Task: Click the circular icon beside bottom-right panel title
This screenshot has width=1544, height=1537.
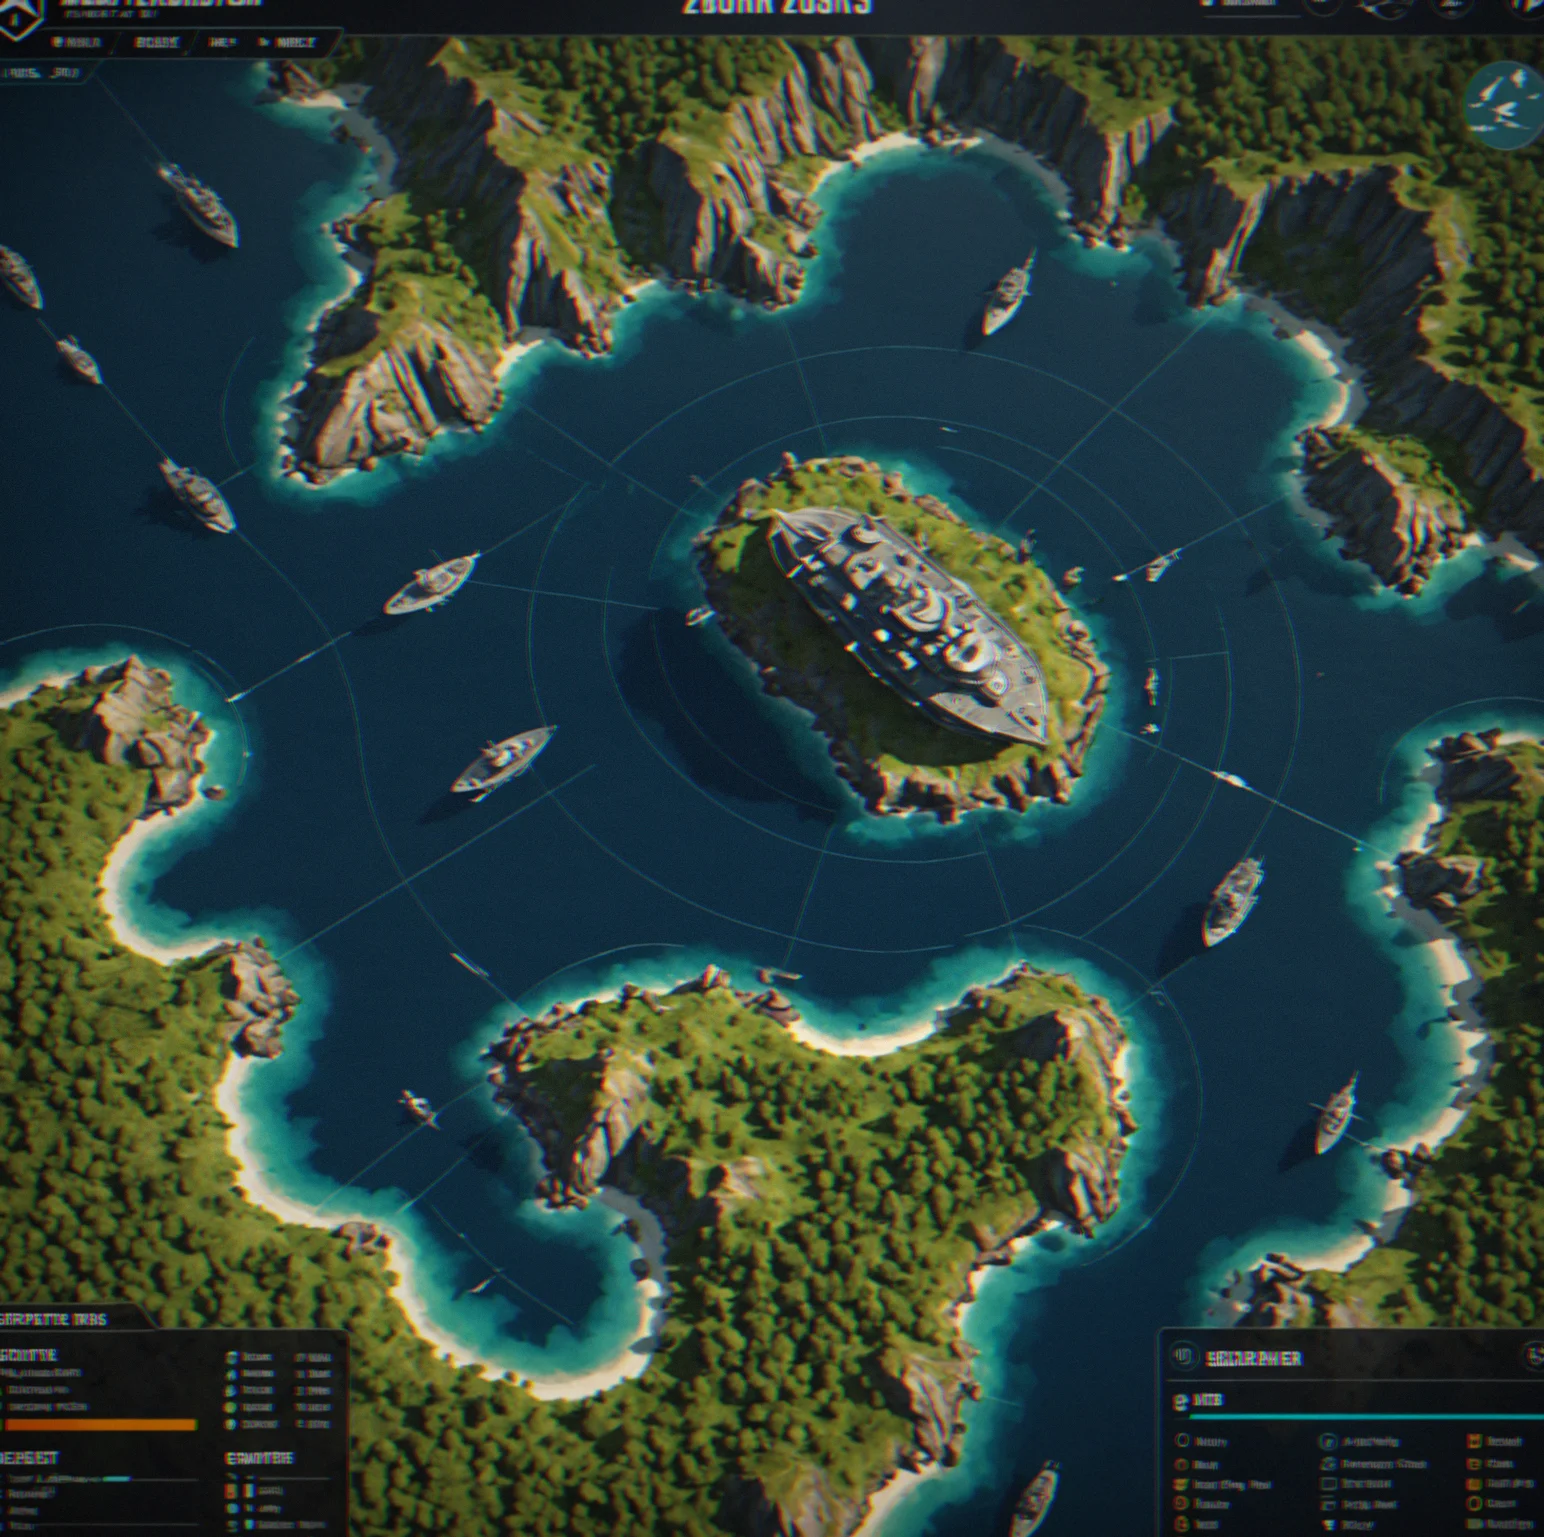Action: point(1183,1356)
